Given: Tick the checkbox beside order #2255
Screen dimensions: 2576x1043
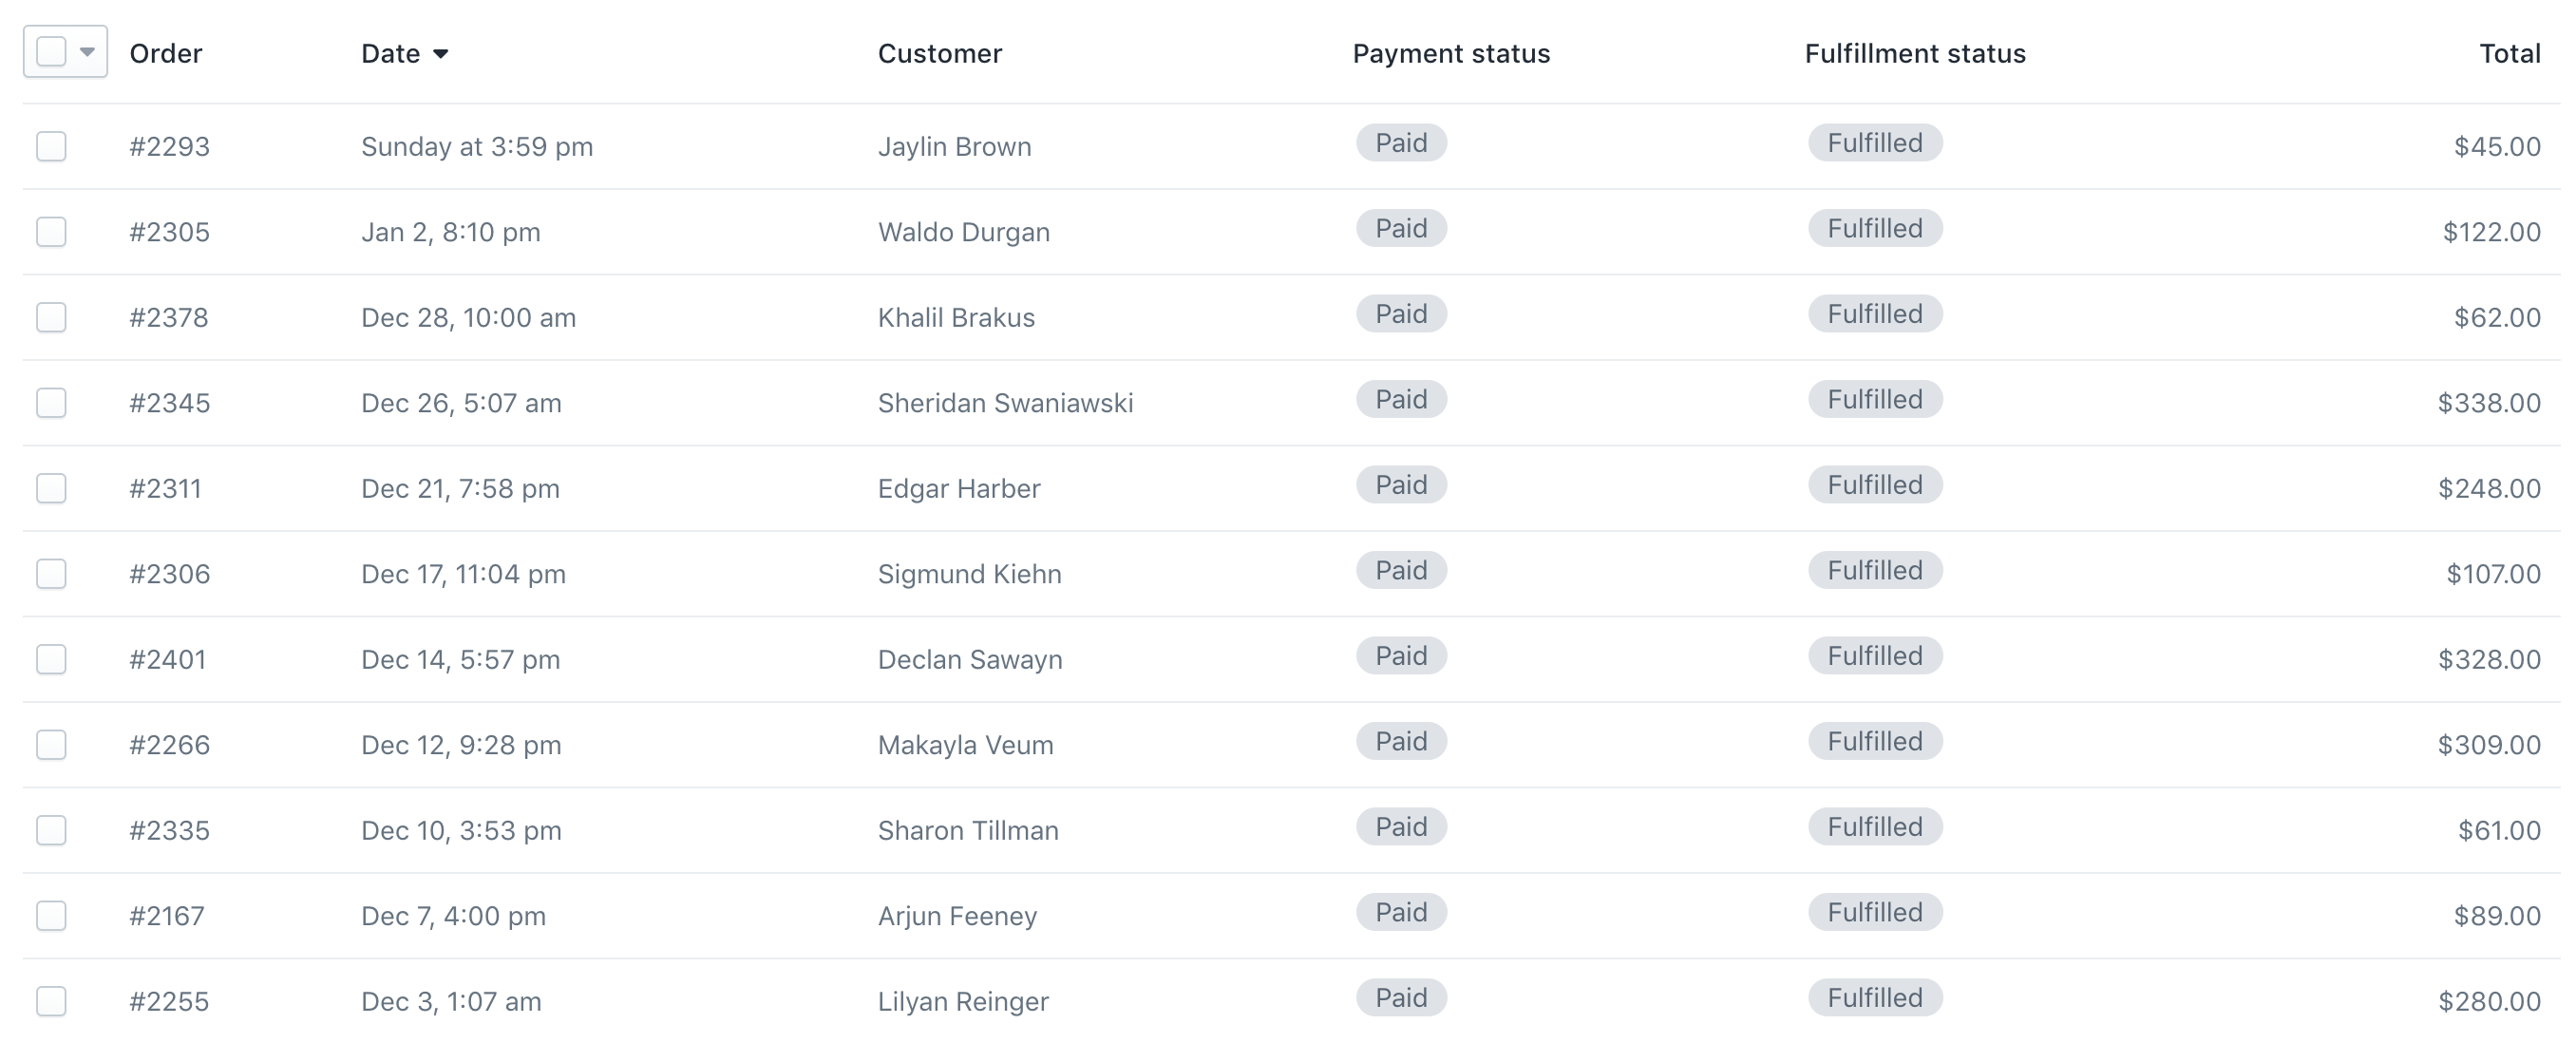Looking at the screenshot, I should point(51,1001).
